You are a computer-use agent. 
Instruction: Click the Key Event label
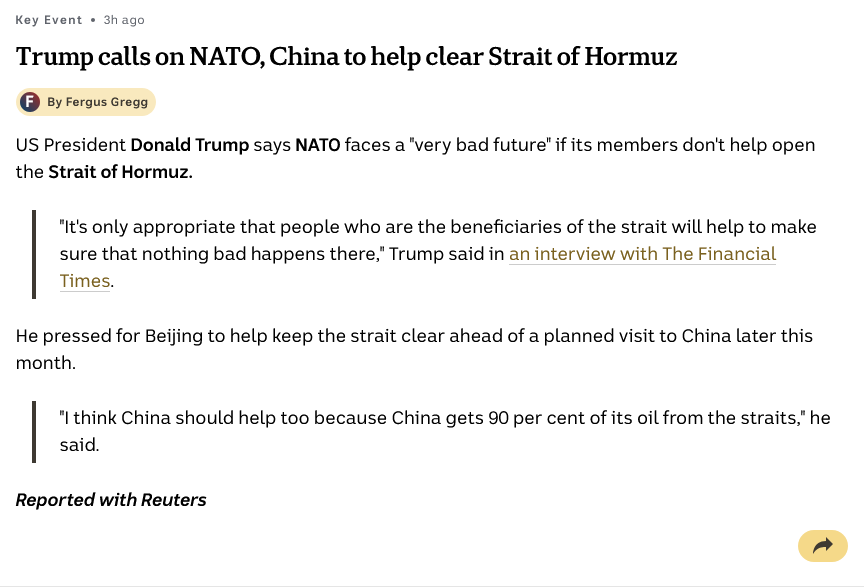(x=49, y=20)
